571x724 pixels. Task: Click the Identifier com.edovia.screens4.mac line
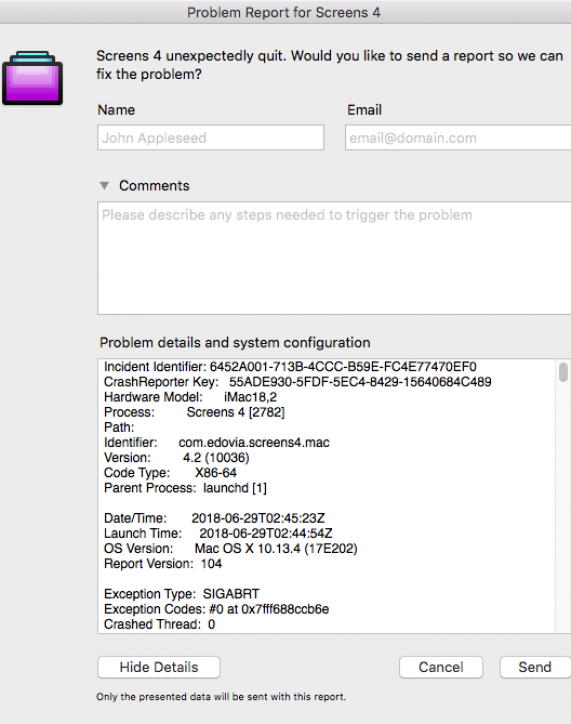(x=216, y=442)
